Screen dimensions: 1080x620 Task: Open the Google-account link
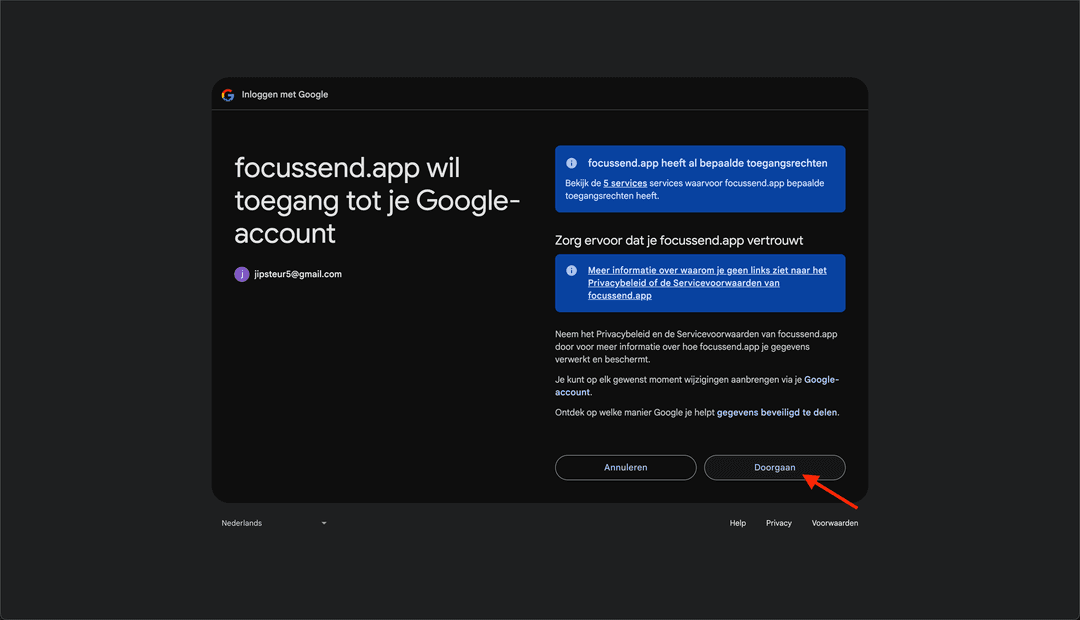click(697, 386)
